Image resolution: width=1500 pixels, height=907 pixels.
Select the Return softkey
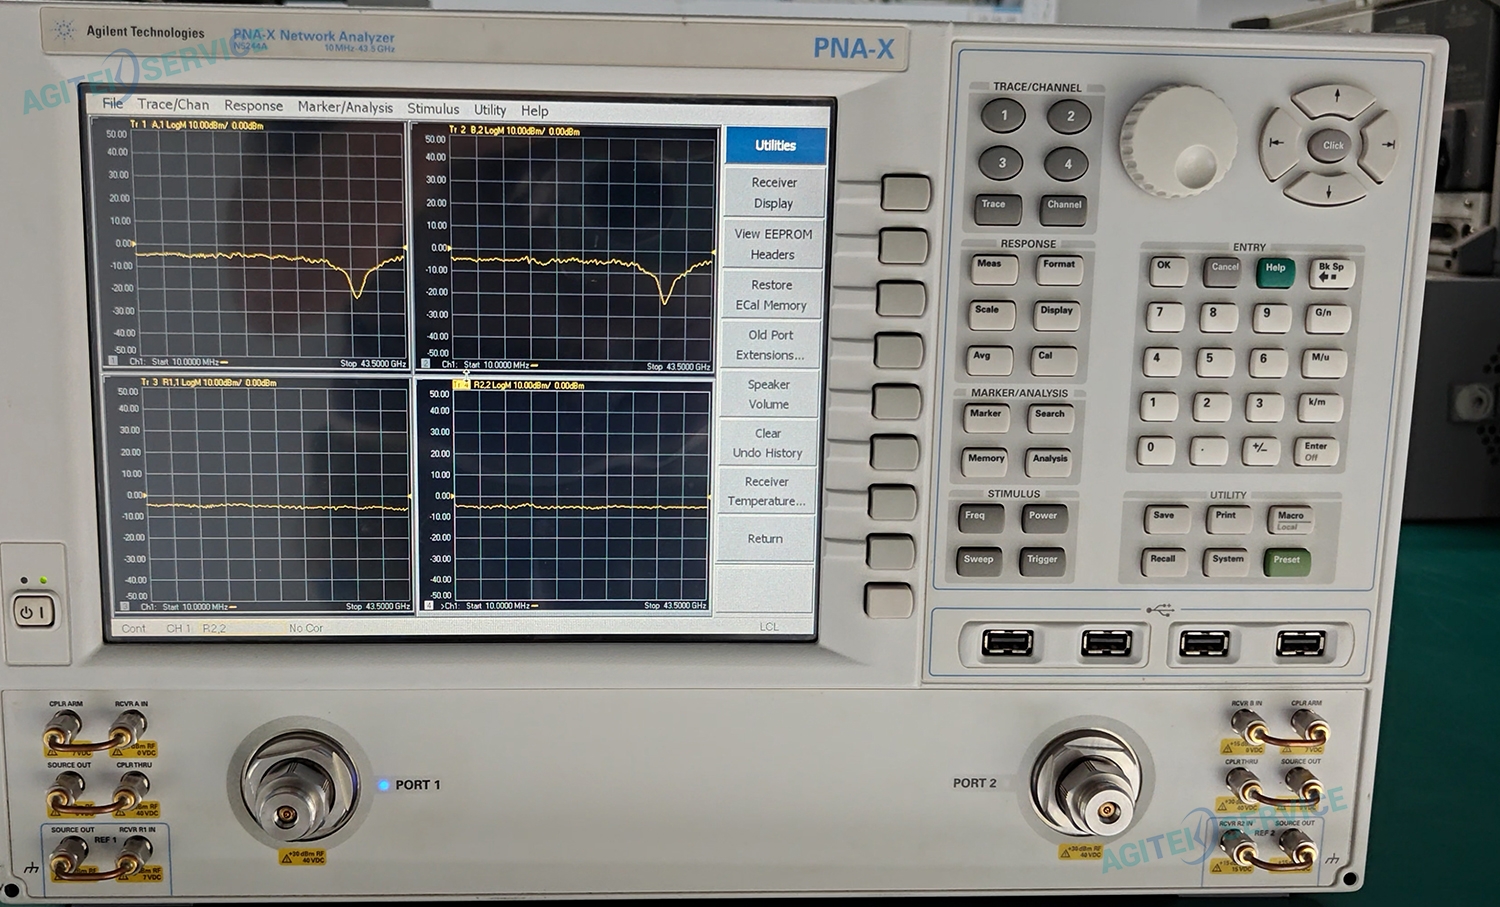click(766, 538)
